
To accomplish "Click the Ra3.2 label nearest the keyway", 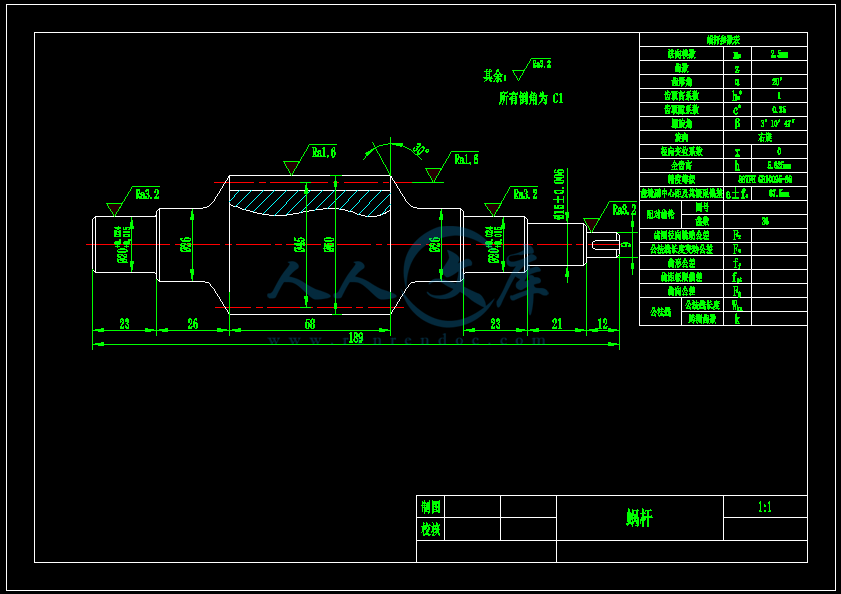I will tap(624, 209).
